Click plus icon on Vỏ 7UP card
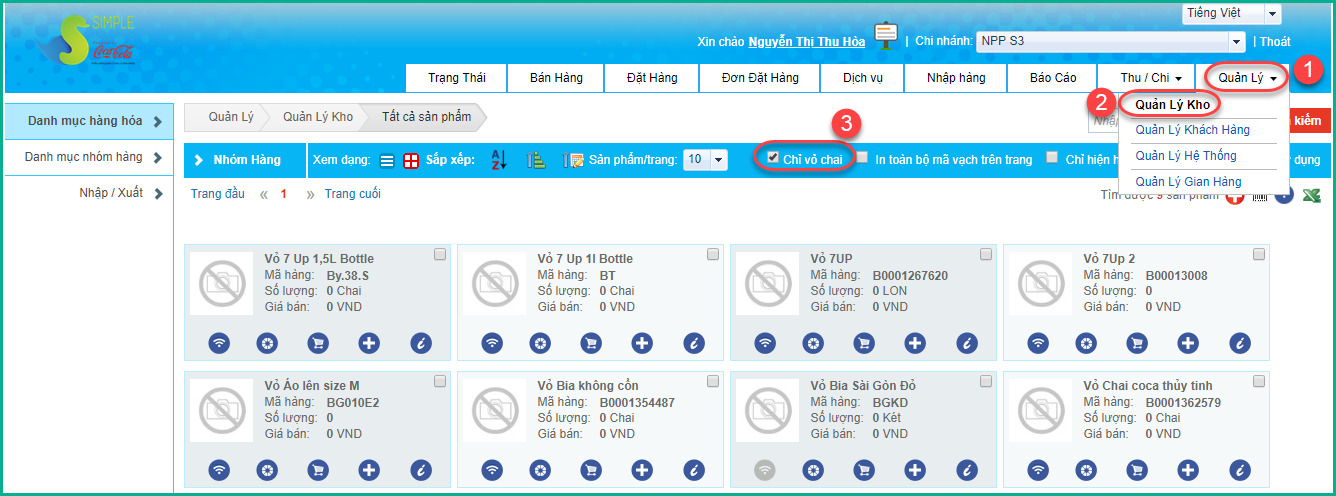Screen dimensions: 1336x496 point(915,343)
